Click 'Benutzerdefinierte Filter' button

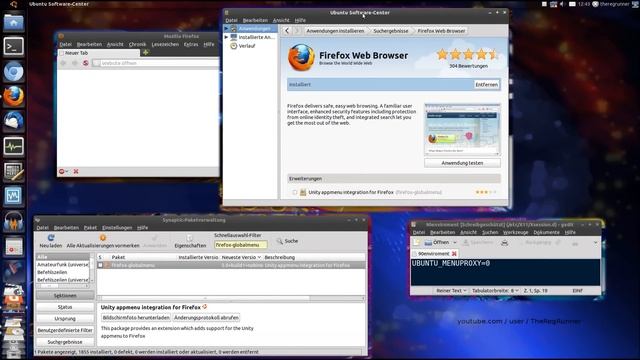(x=65, y=330)
